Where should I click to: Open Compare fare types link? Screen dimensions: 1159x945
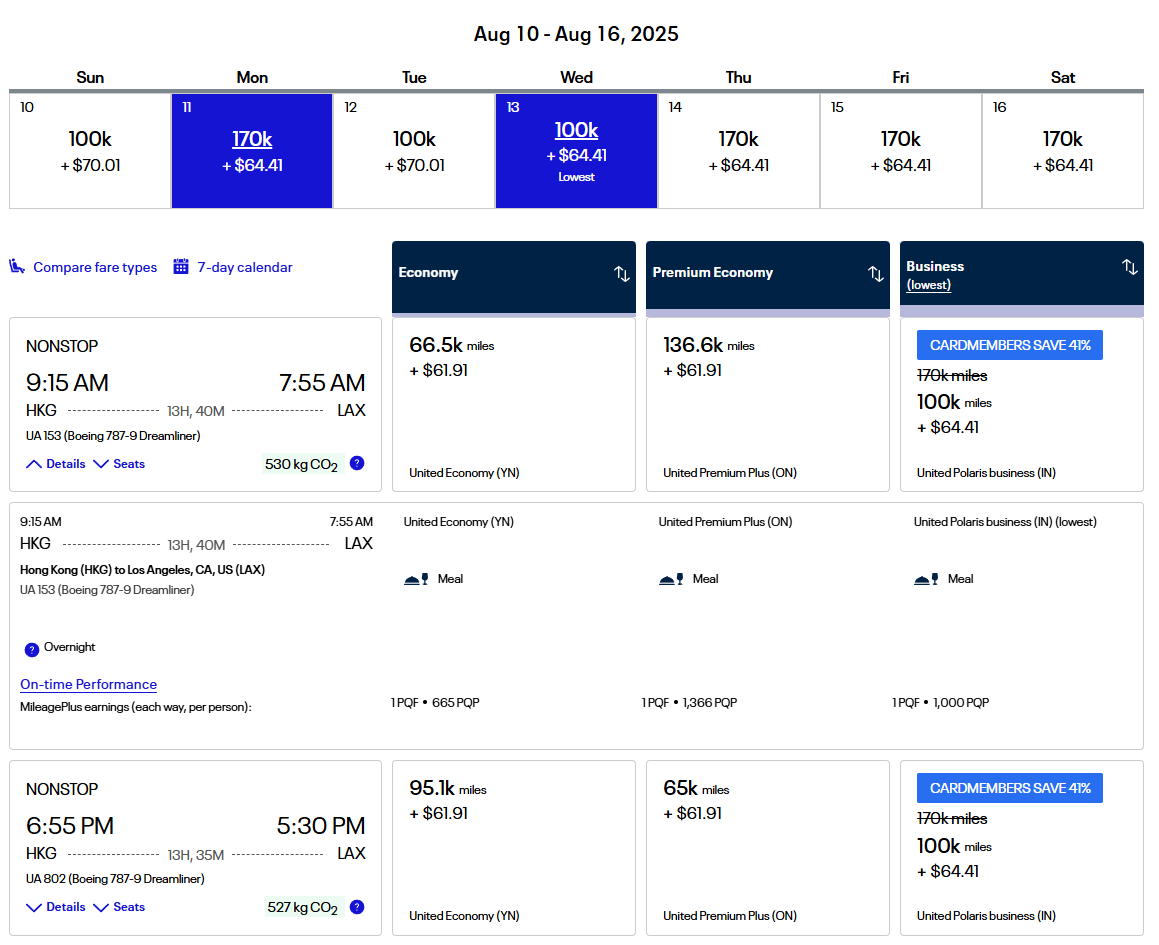click(x=95, y=267)
